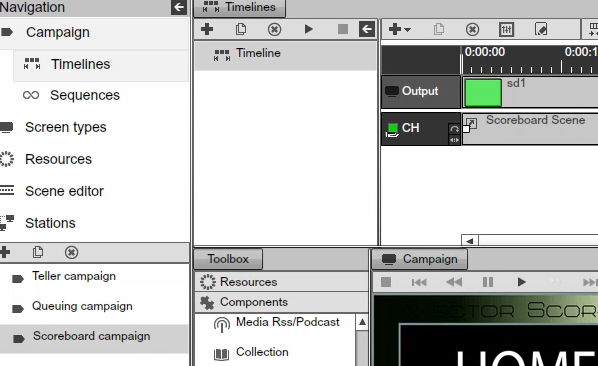Open the Sequences navigation item
The image size is (598, 366).
(85, 95)
